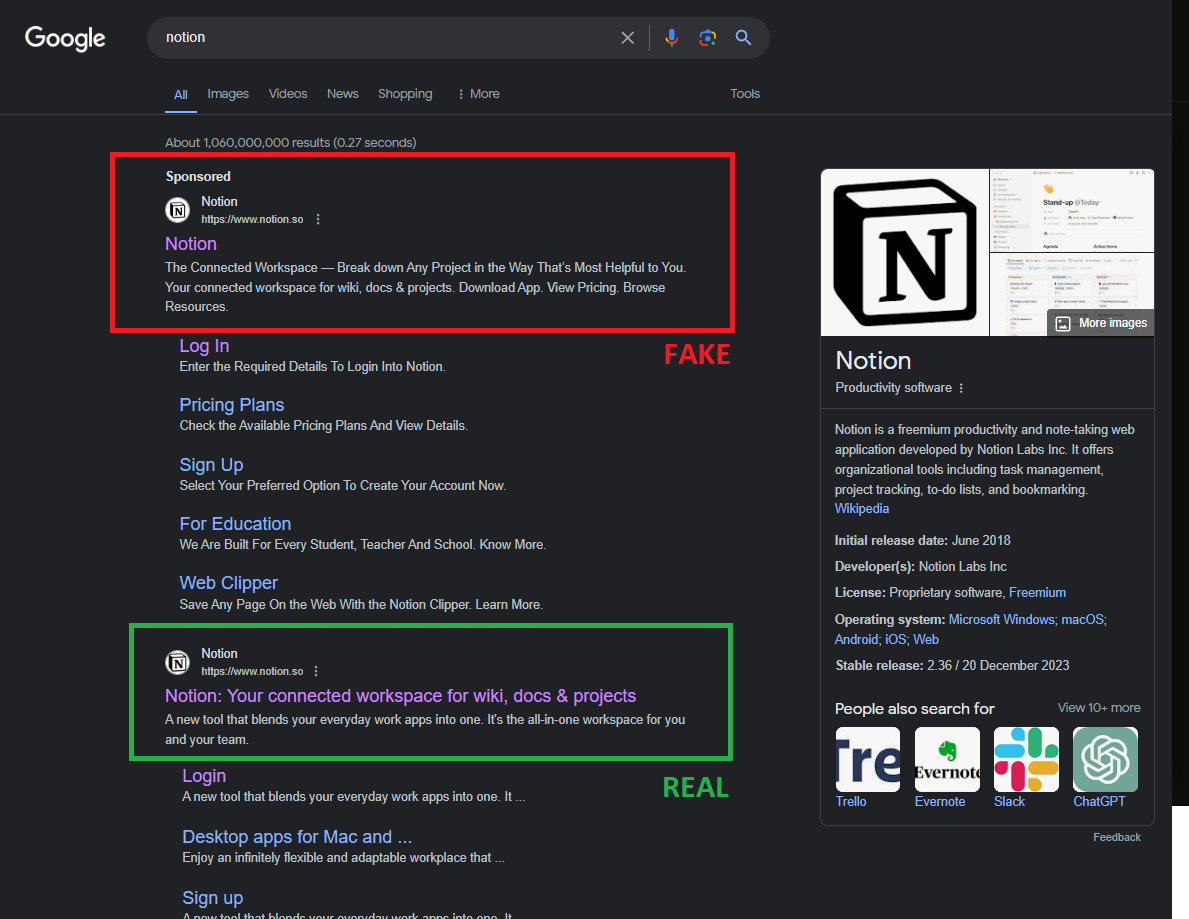1189x919 pixels.
Task: Follow the Android link
Action: click(857, 639)
